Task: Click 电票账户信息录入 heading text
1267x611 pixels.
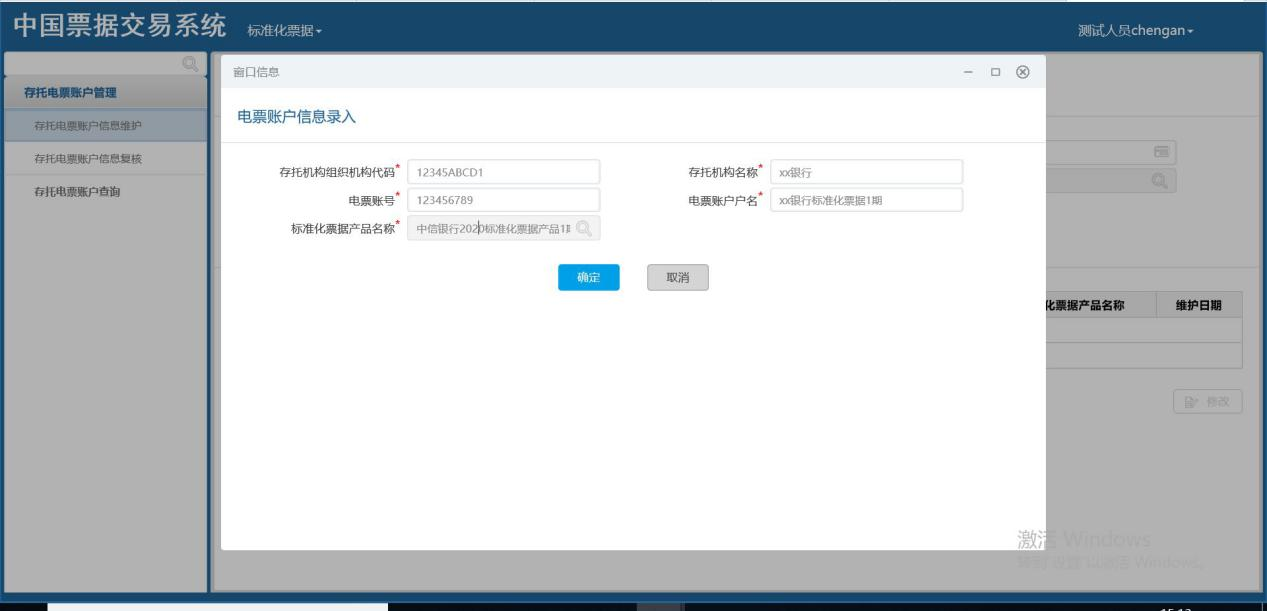Action: [296, 117]
